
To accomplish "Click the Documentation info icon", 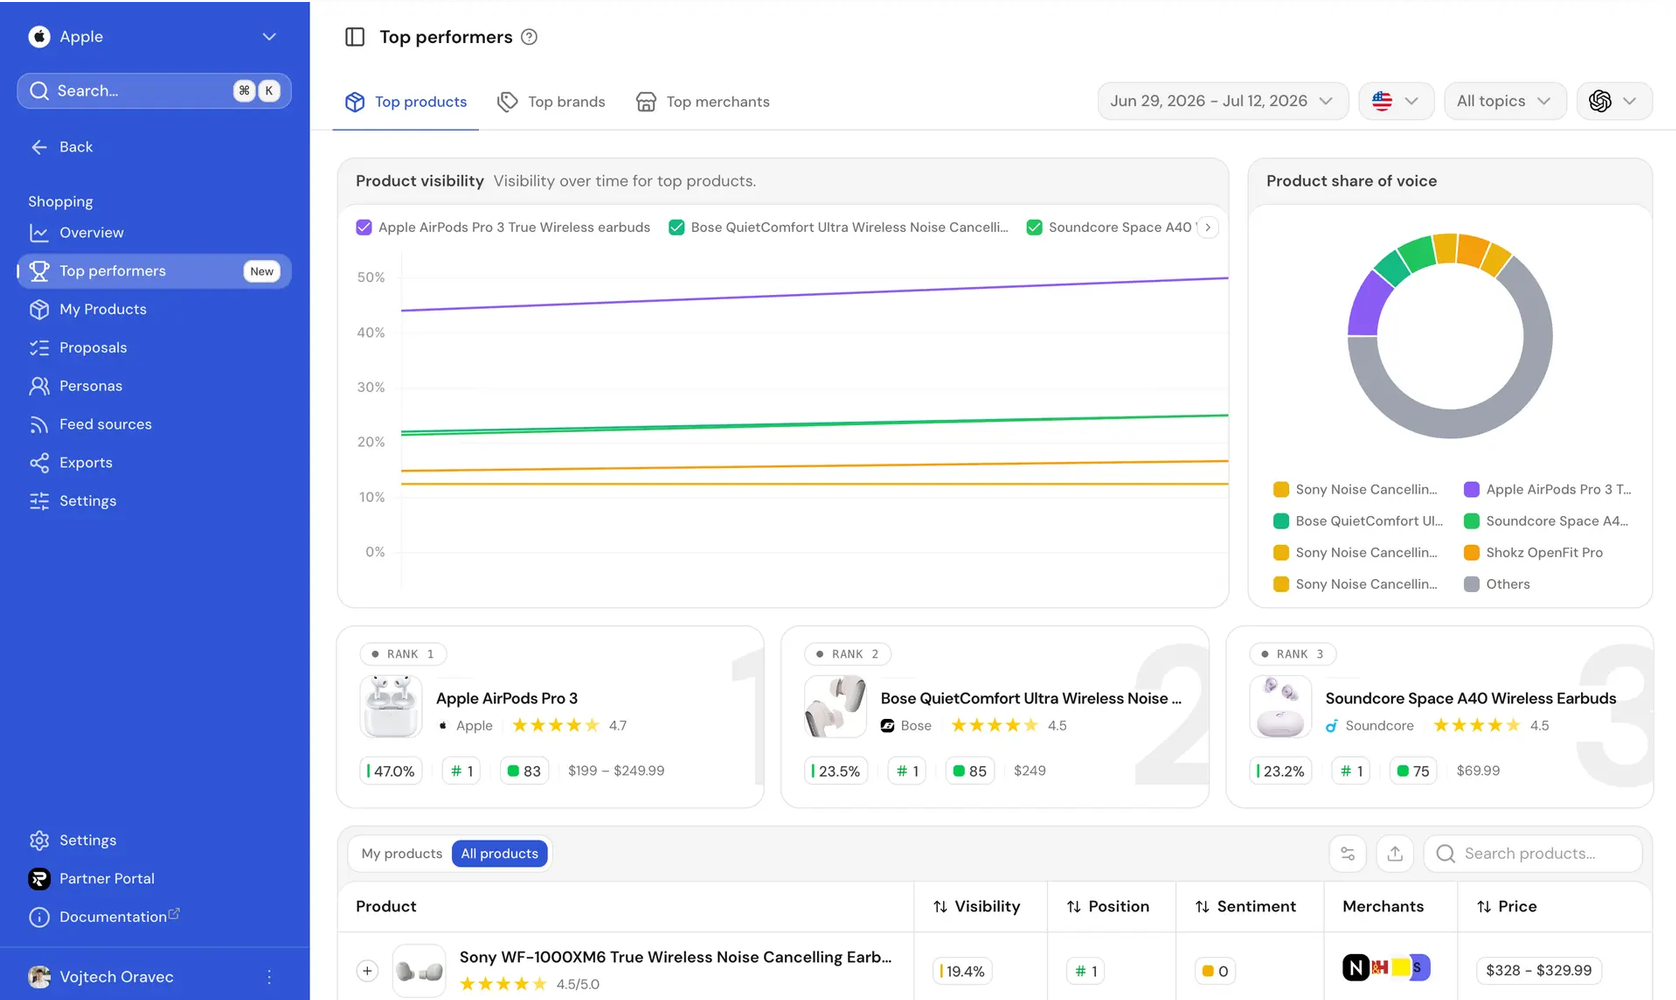I will tap(39, 917).
